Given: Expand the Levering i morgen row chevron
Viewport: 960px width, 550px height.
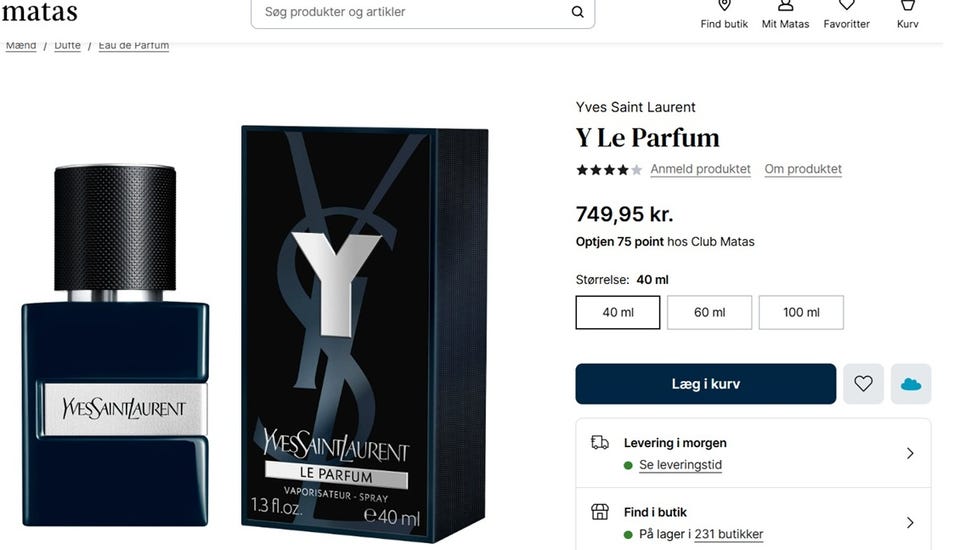Looking at the screenshot, I should [x=910, y=453].
